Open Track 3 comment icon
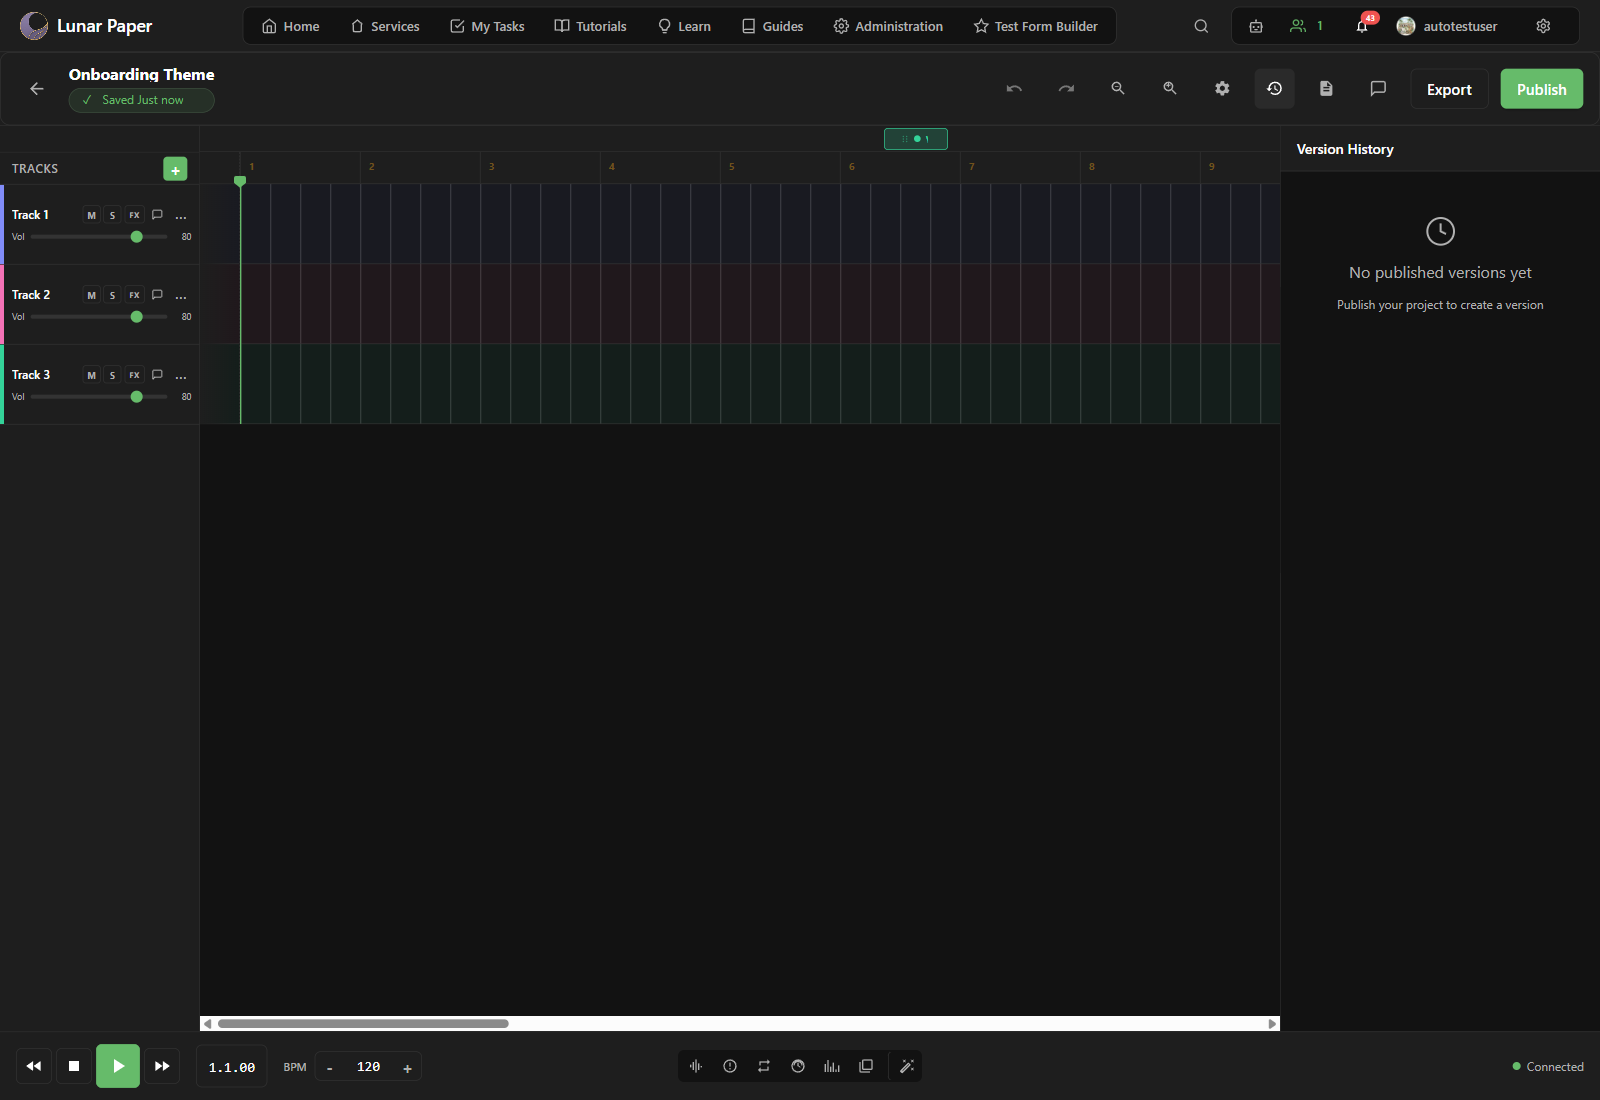This screenshot has height=1100, width=1600. [x=157, y=375]
